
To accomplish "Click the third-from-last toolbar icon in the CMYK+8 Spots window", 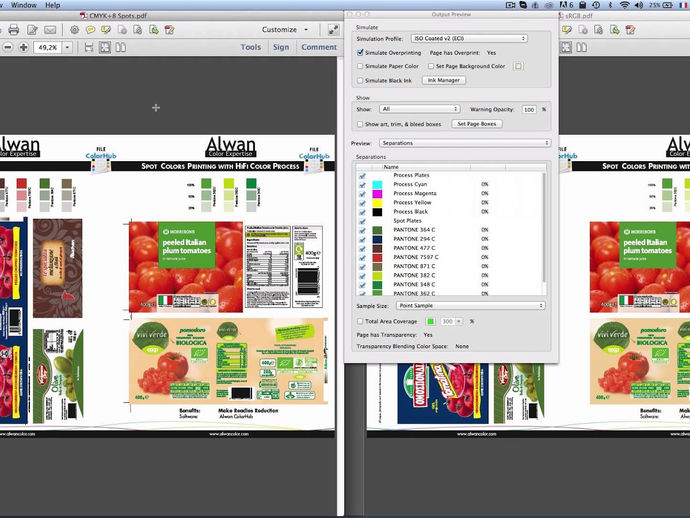I will [138, 29].
